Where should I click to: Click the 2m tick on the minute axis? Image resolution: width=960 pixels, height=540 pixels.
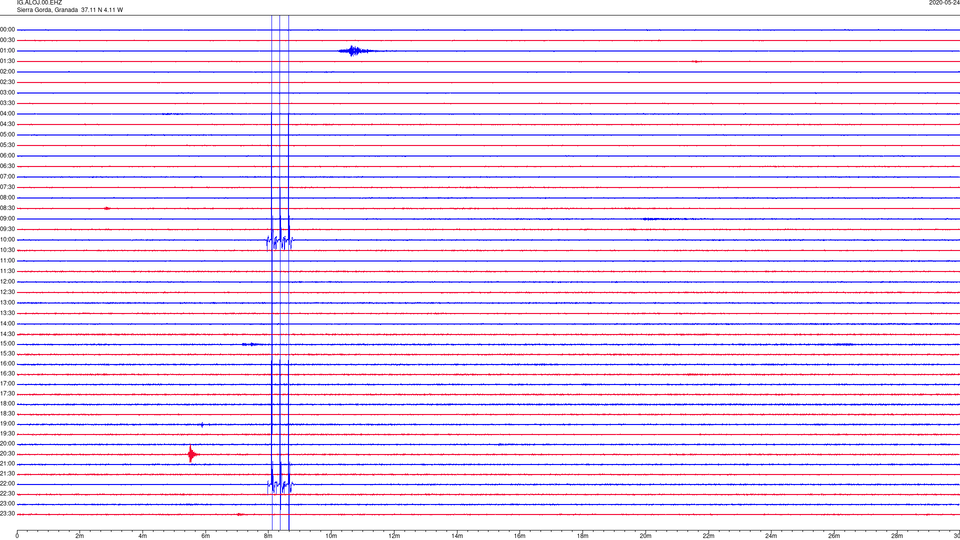(x=80, y=536)
